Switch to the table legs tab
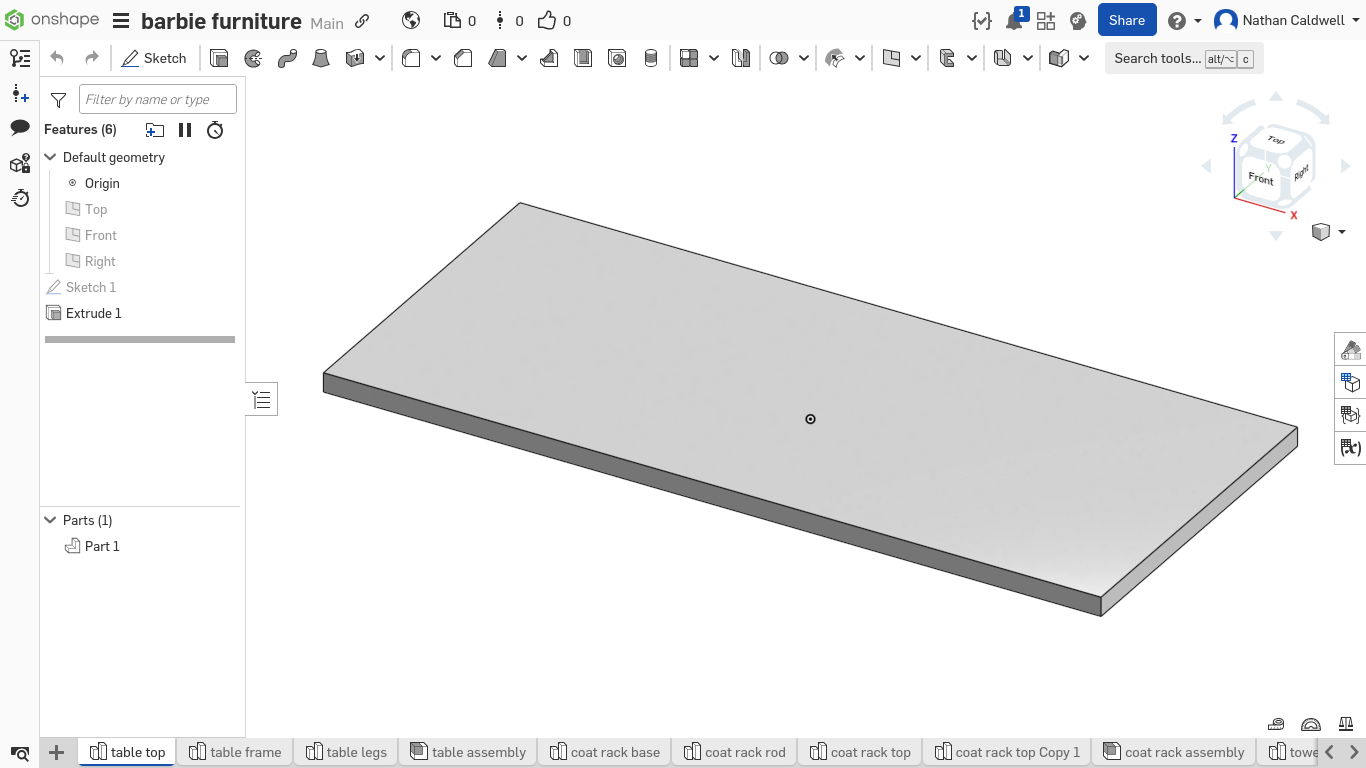 (x=347, y=752)
